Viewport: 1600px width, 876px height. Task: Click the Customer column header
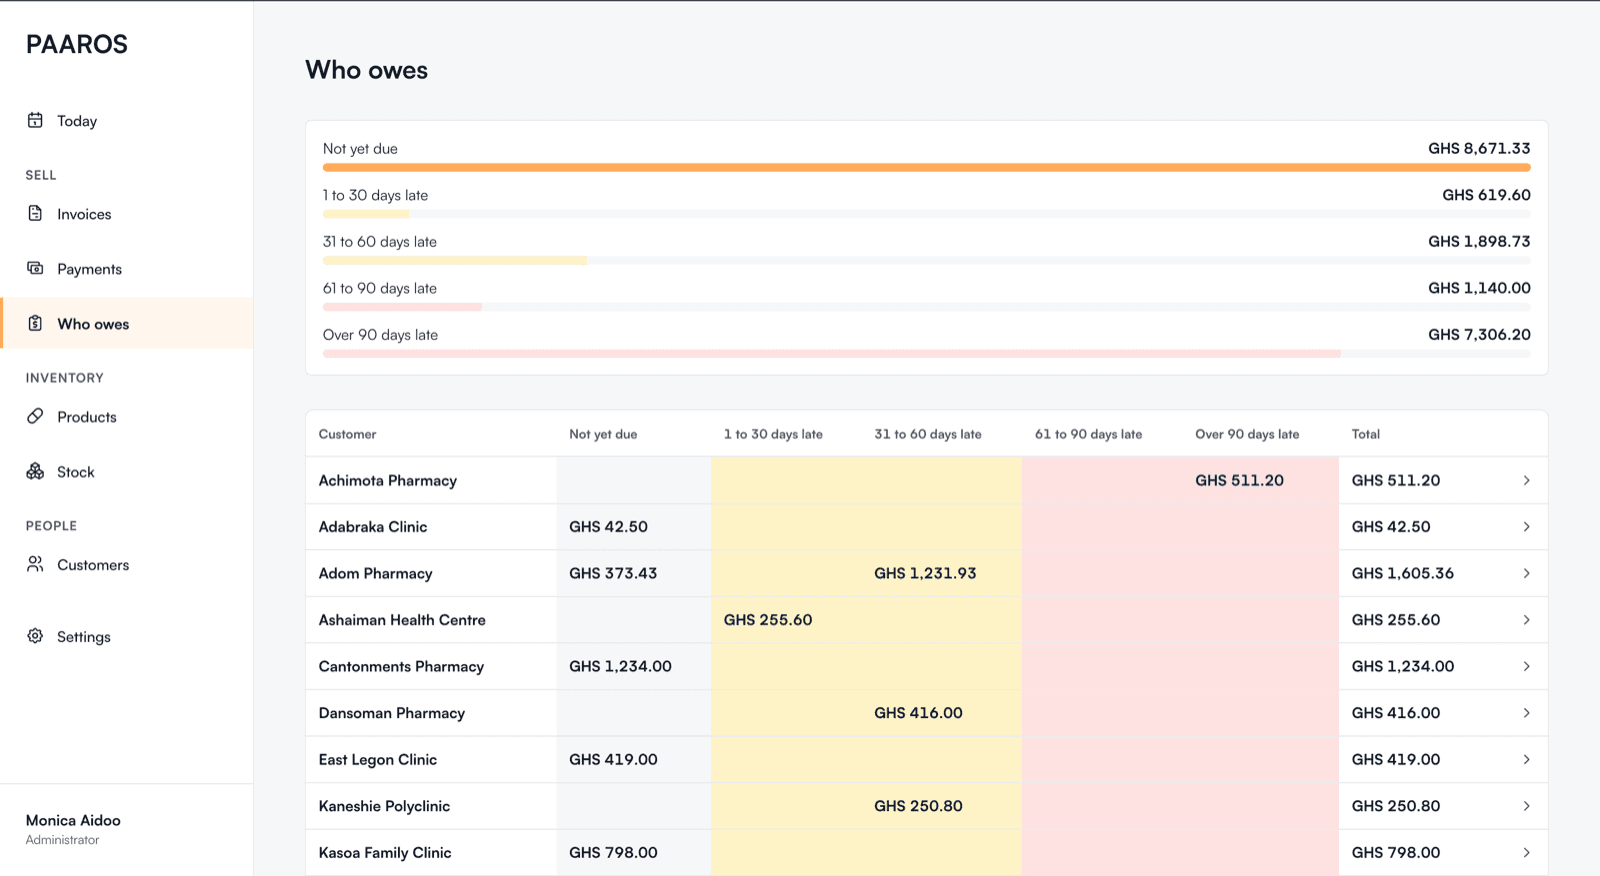click(348, 434)
